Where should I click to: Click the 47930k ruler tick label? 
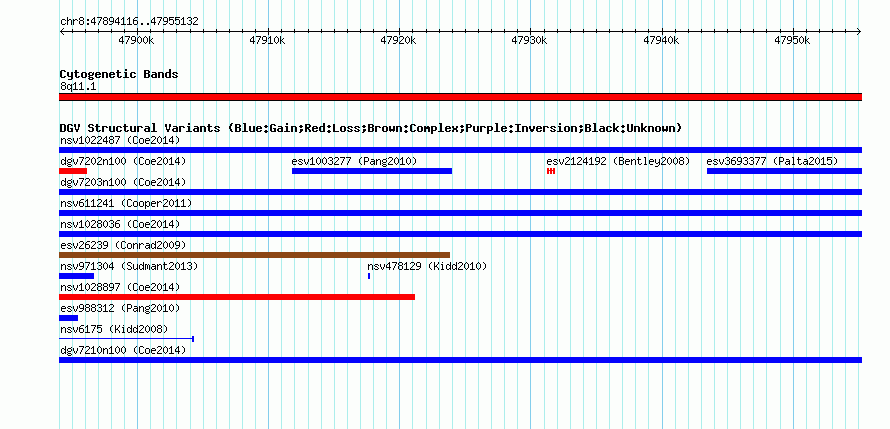tap(530, 40)
